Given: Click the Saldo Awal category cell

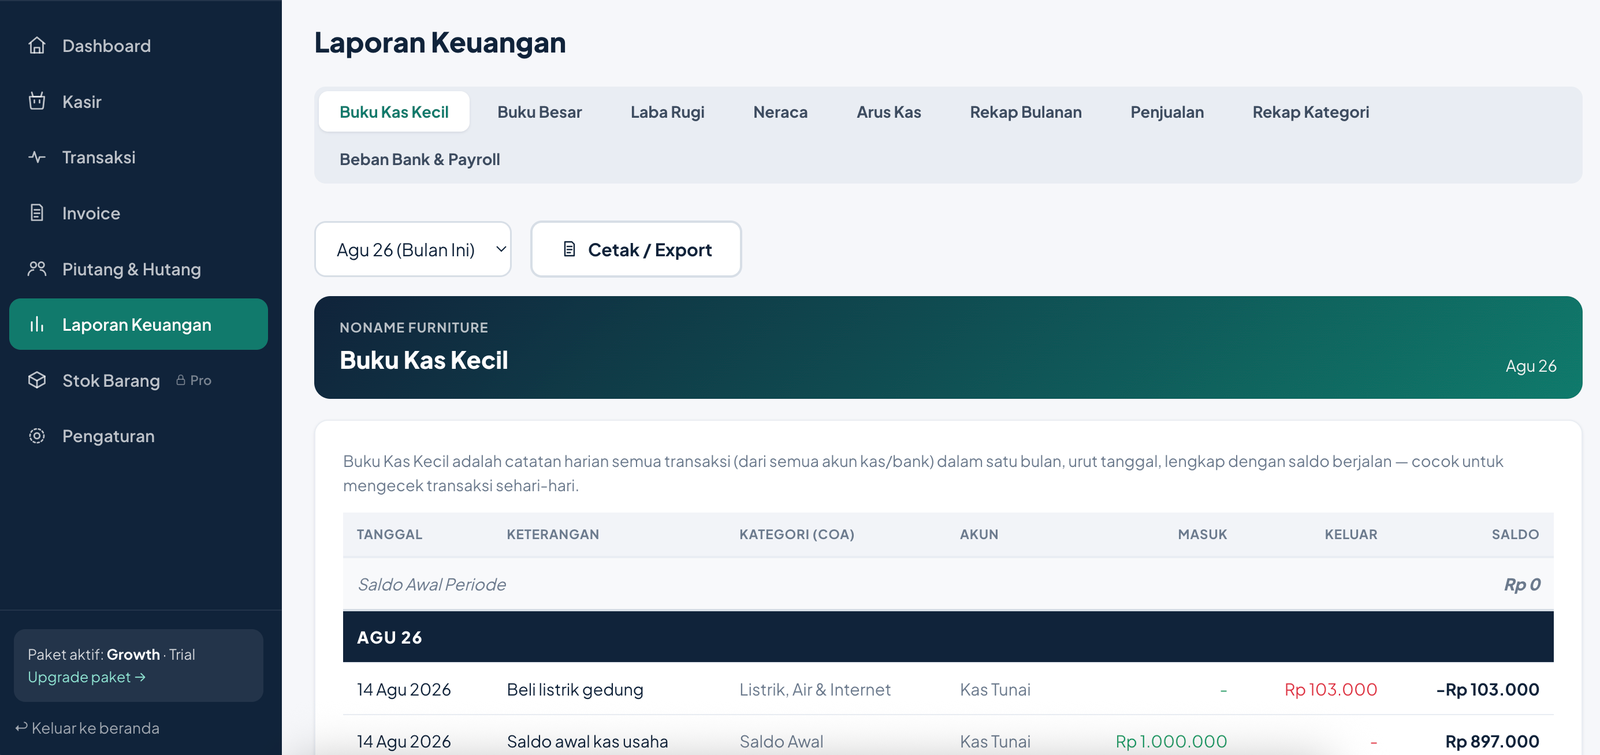Looking at the screenshot, I should tap(781, 741).
